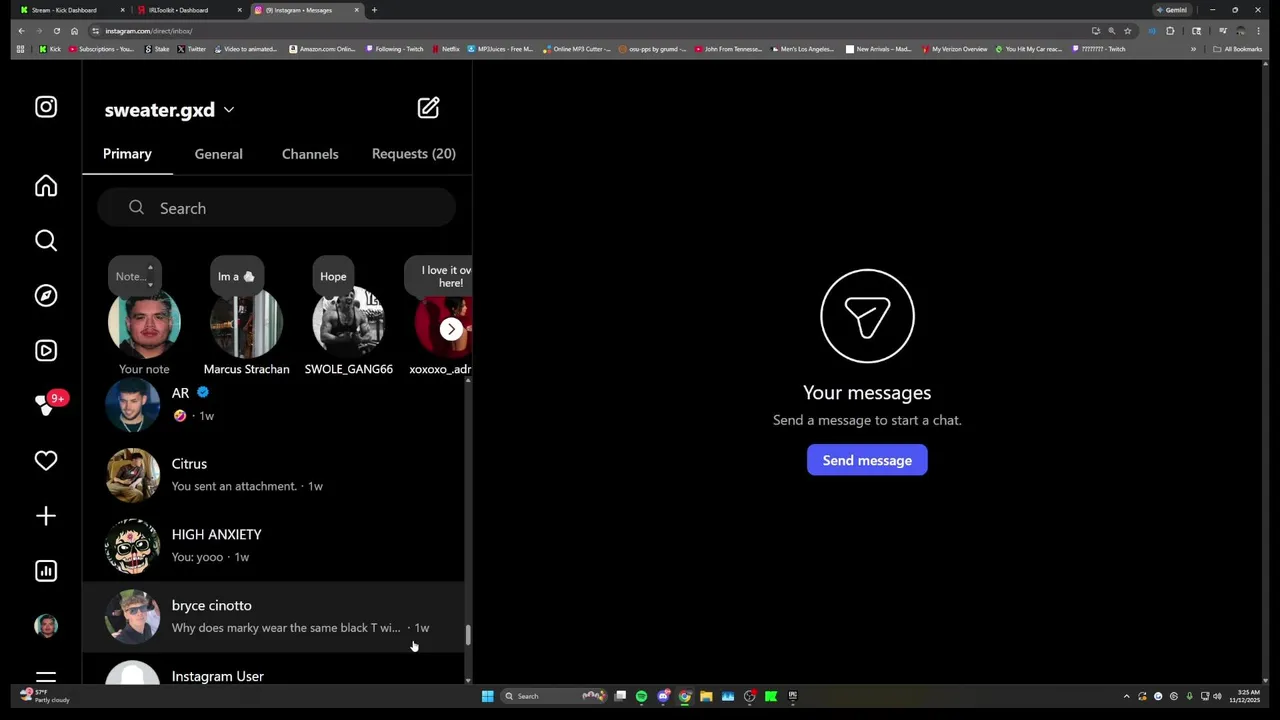This screenshot has height=720, width=1280.
Task: Open Messages icon with 9+ badge
Action: (x=46, y=405)
